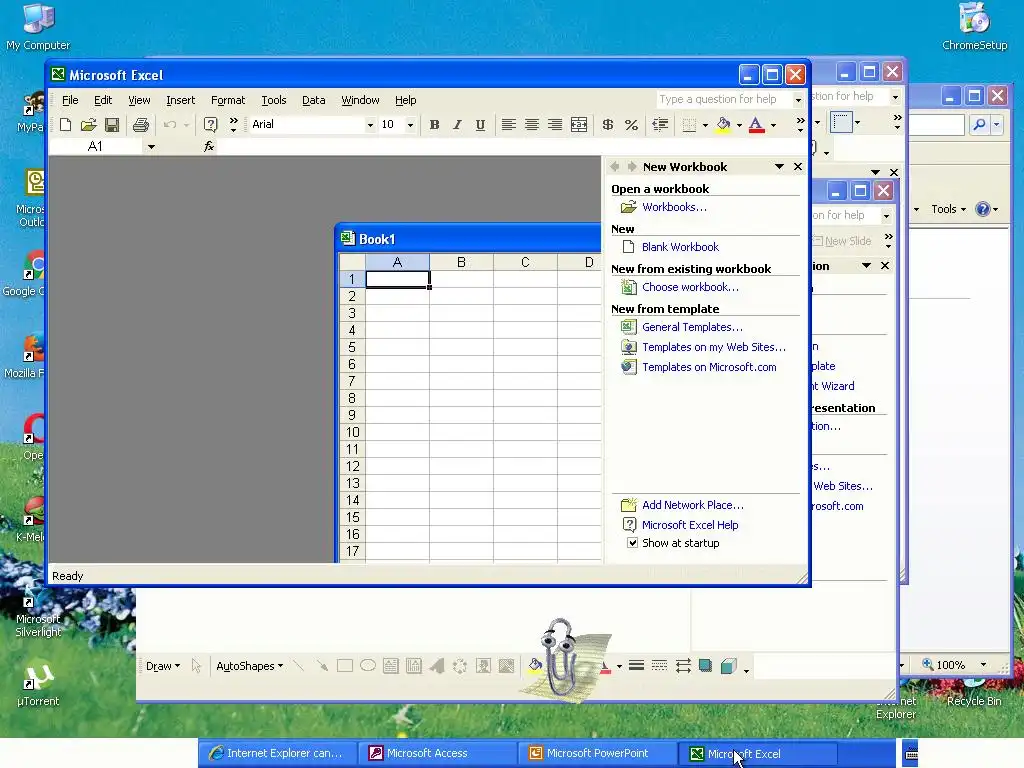Open the View menu in Excel
The height and width of the screenshot is (768, 1024).
coord(139,101)
